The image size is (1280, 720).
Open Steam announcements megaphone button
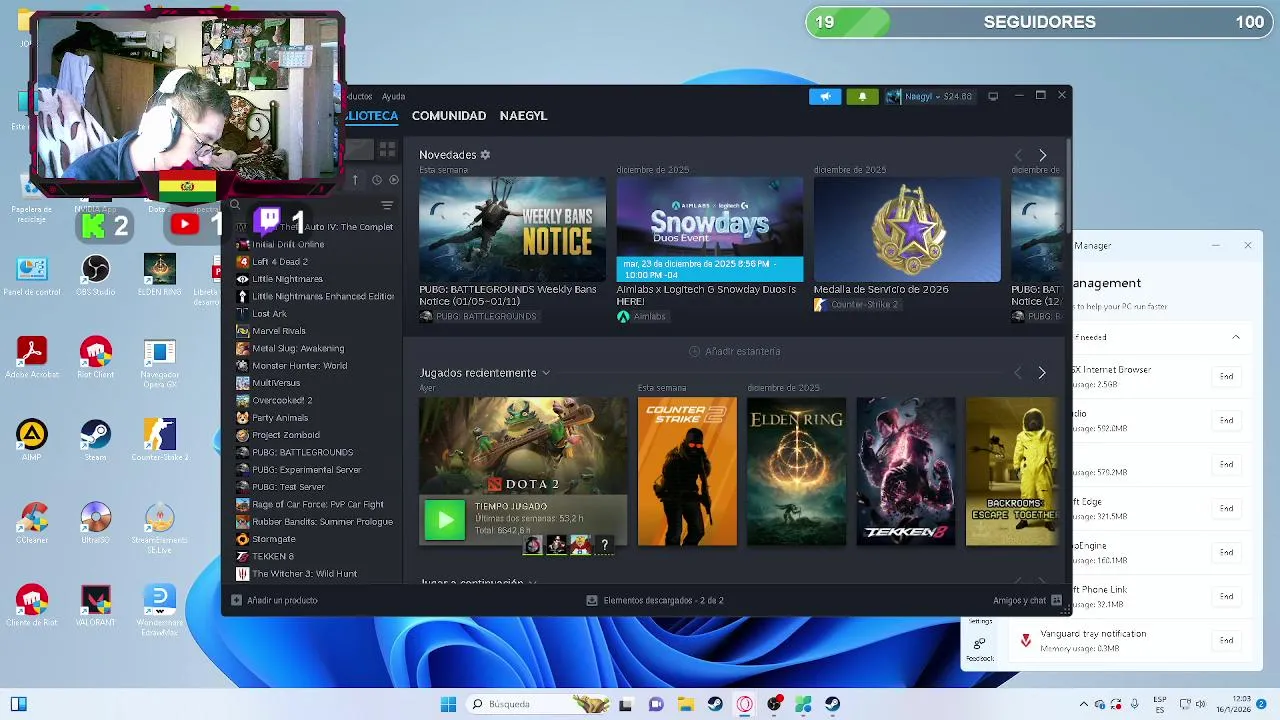click(x=825, y=96)
